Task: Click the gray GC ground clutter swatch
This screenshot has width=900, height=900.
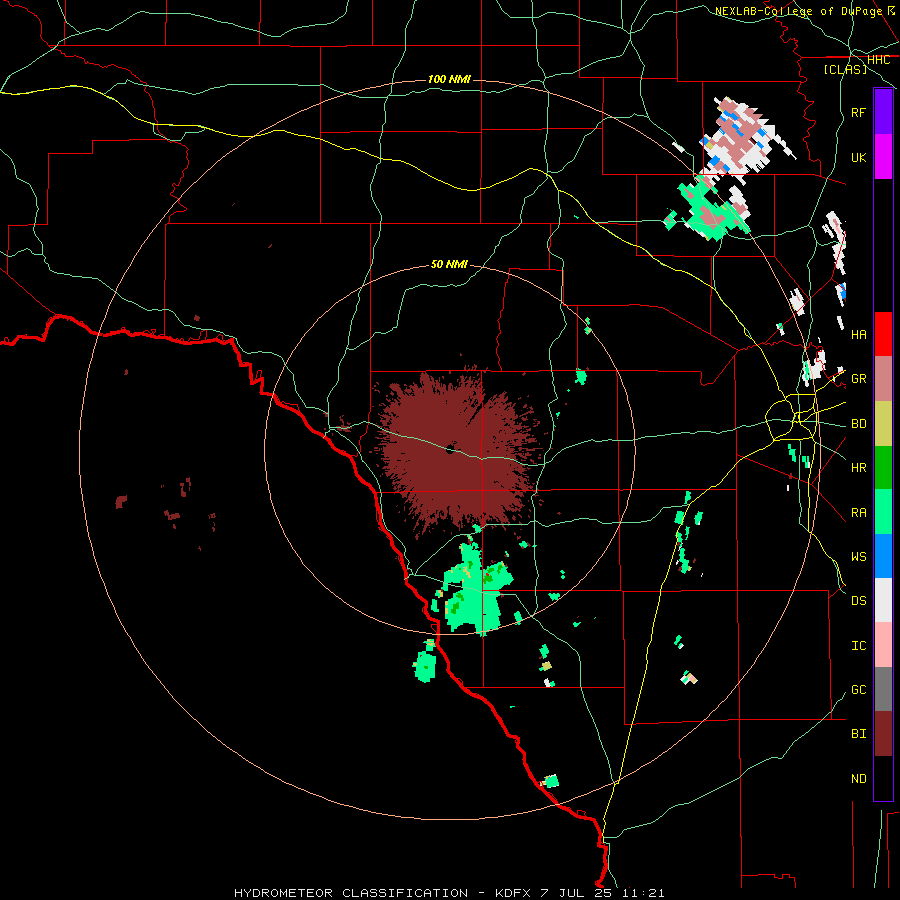Action: point(883,689)
